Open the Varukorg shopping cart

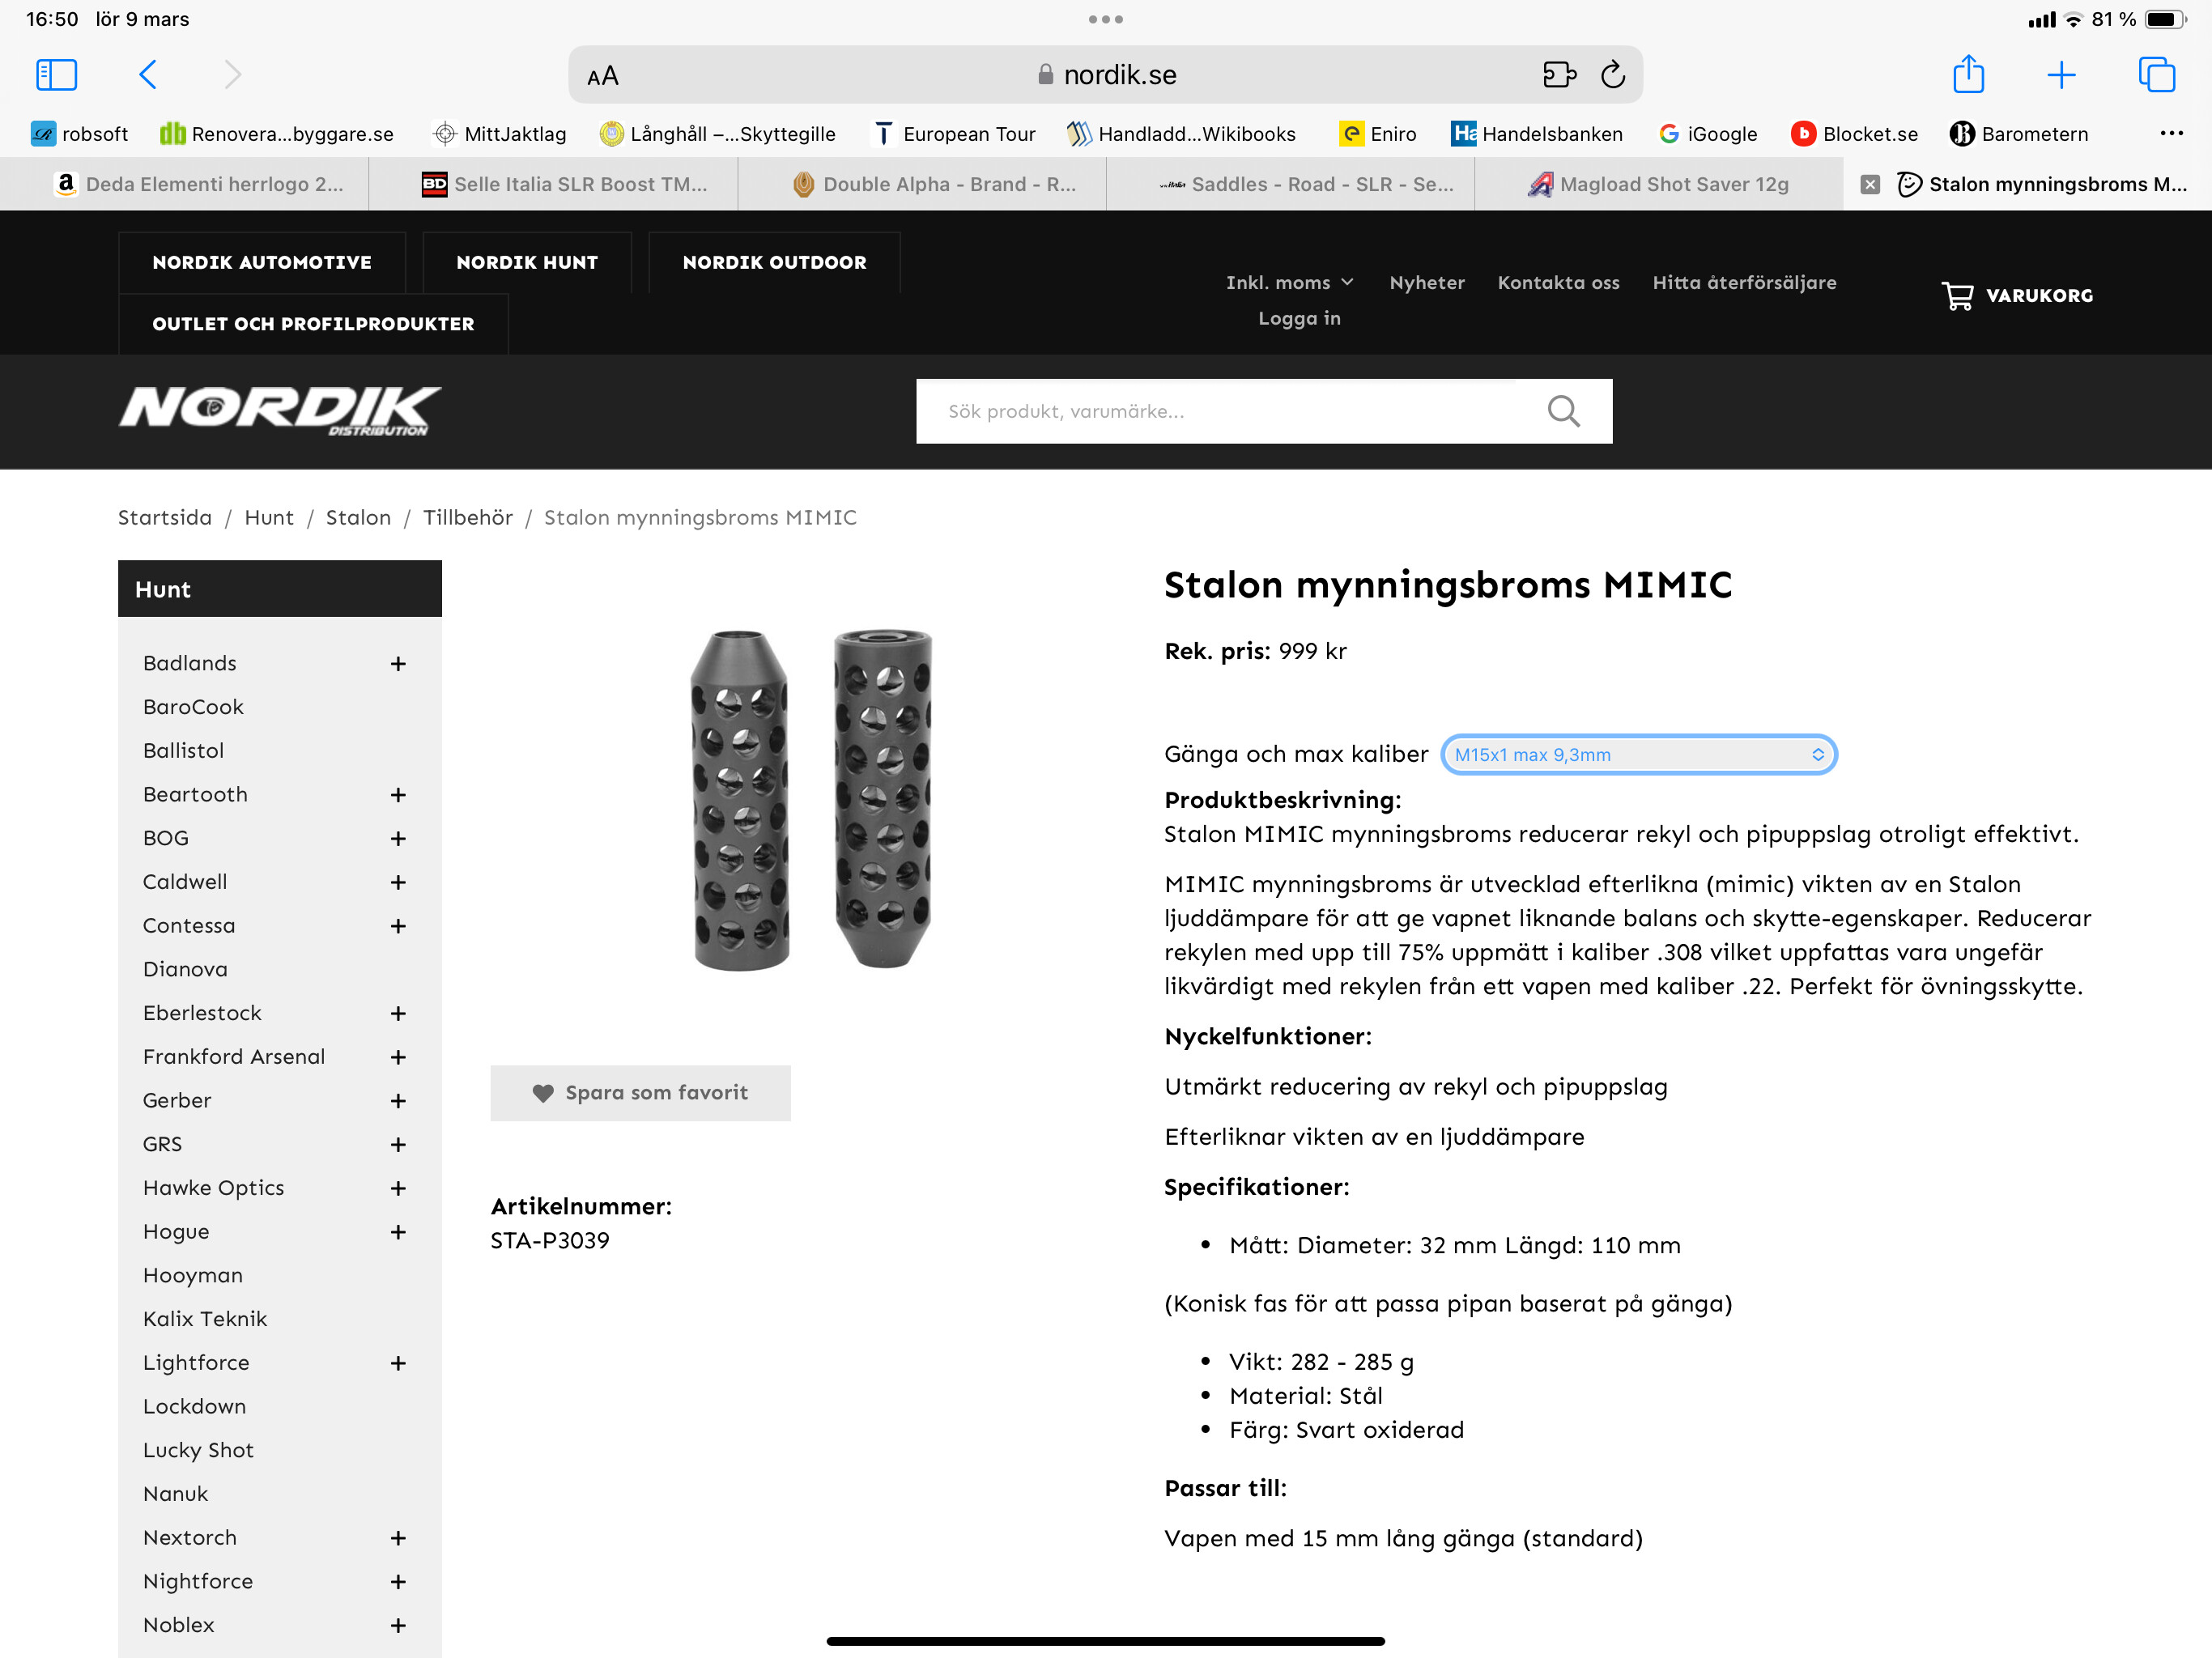click(2017, 296)
